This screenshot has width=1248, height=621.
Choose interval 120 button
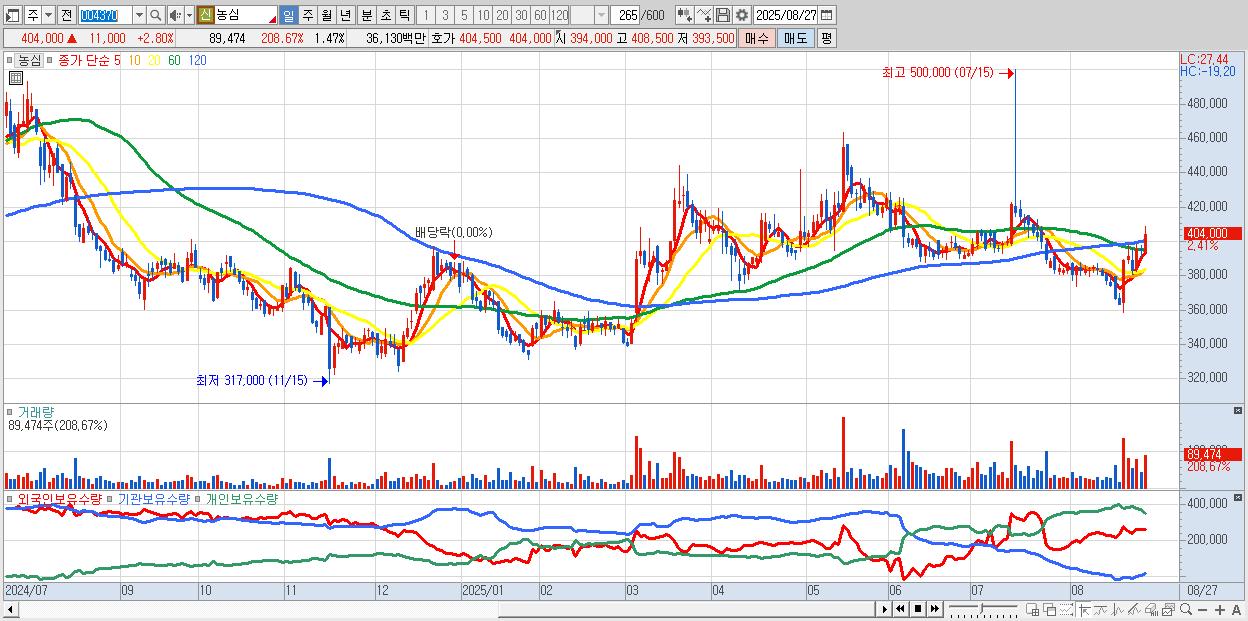(x=560, y=15)
